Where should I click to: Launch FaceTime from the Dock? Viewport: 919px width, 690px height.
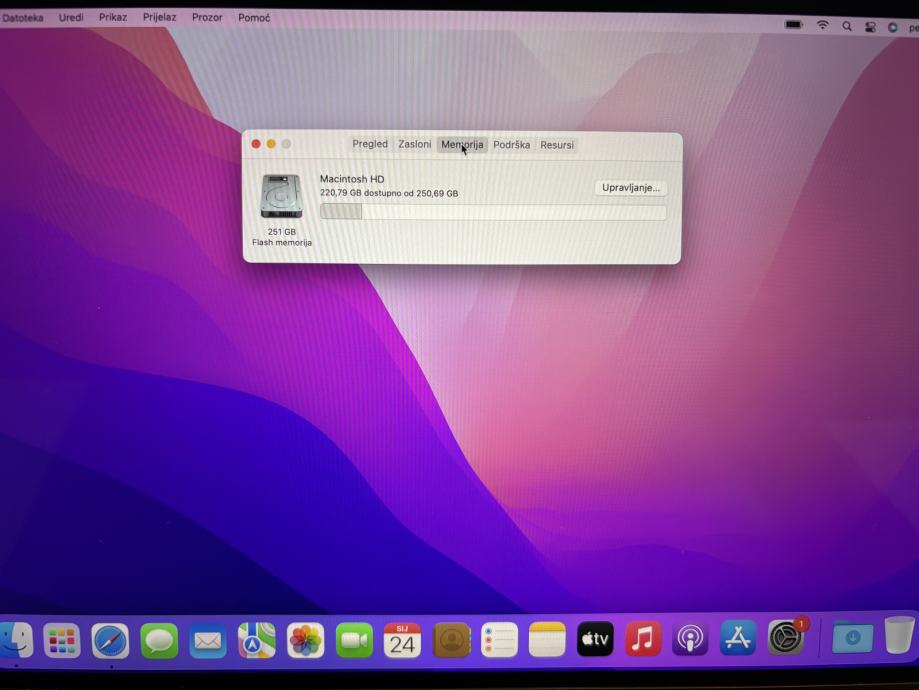point(353,640)
